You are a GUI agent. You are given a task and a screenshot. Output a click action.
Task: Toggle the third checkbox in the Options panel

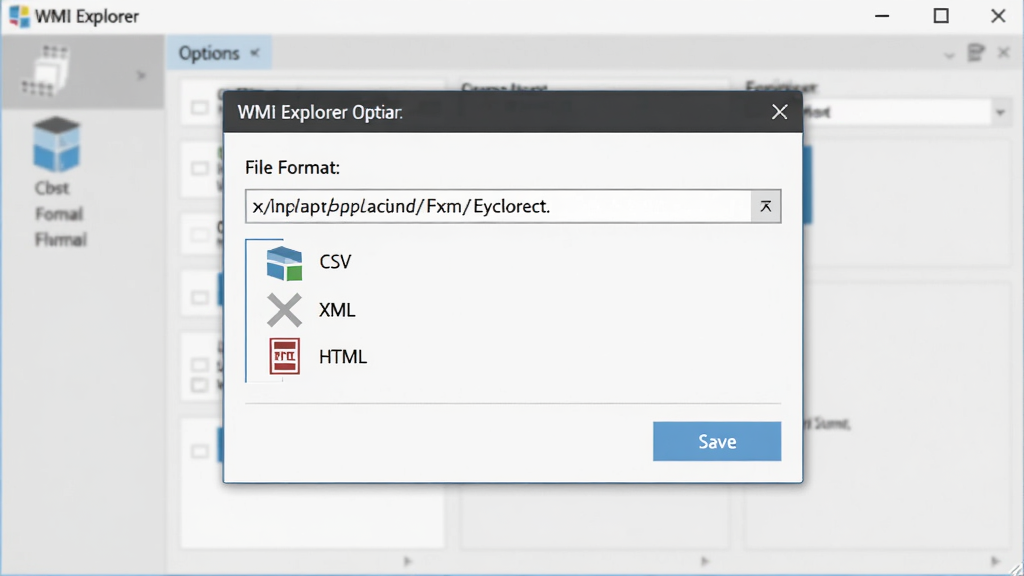point(200,234)
